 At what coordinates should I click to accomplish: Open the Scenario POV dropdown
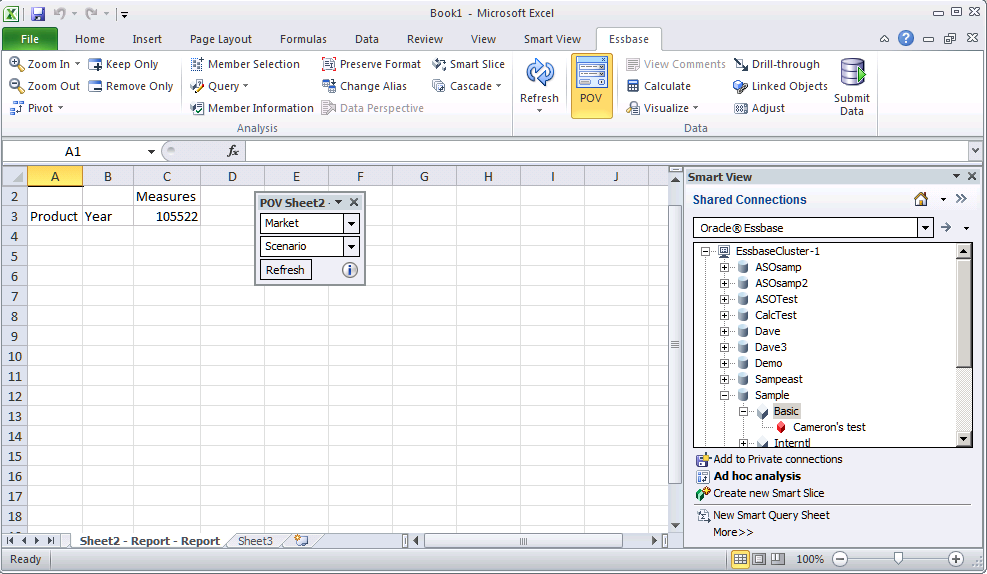(x=351, y=247)
